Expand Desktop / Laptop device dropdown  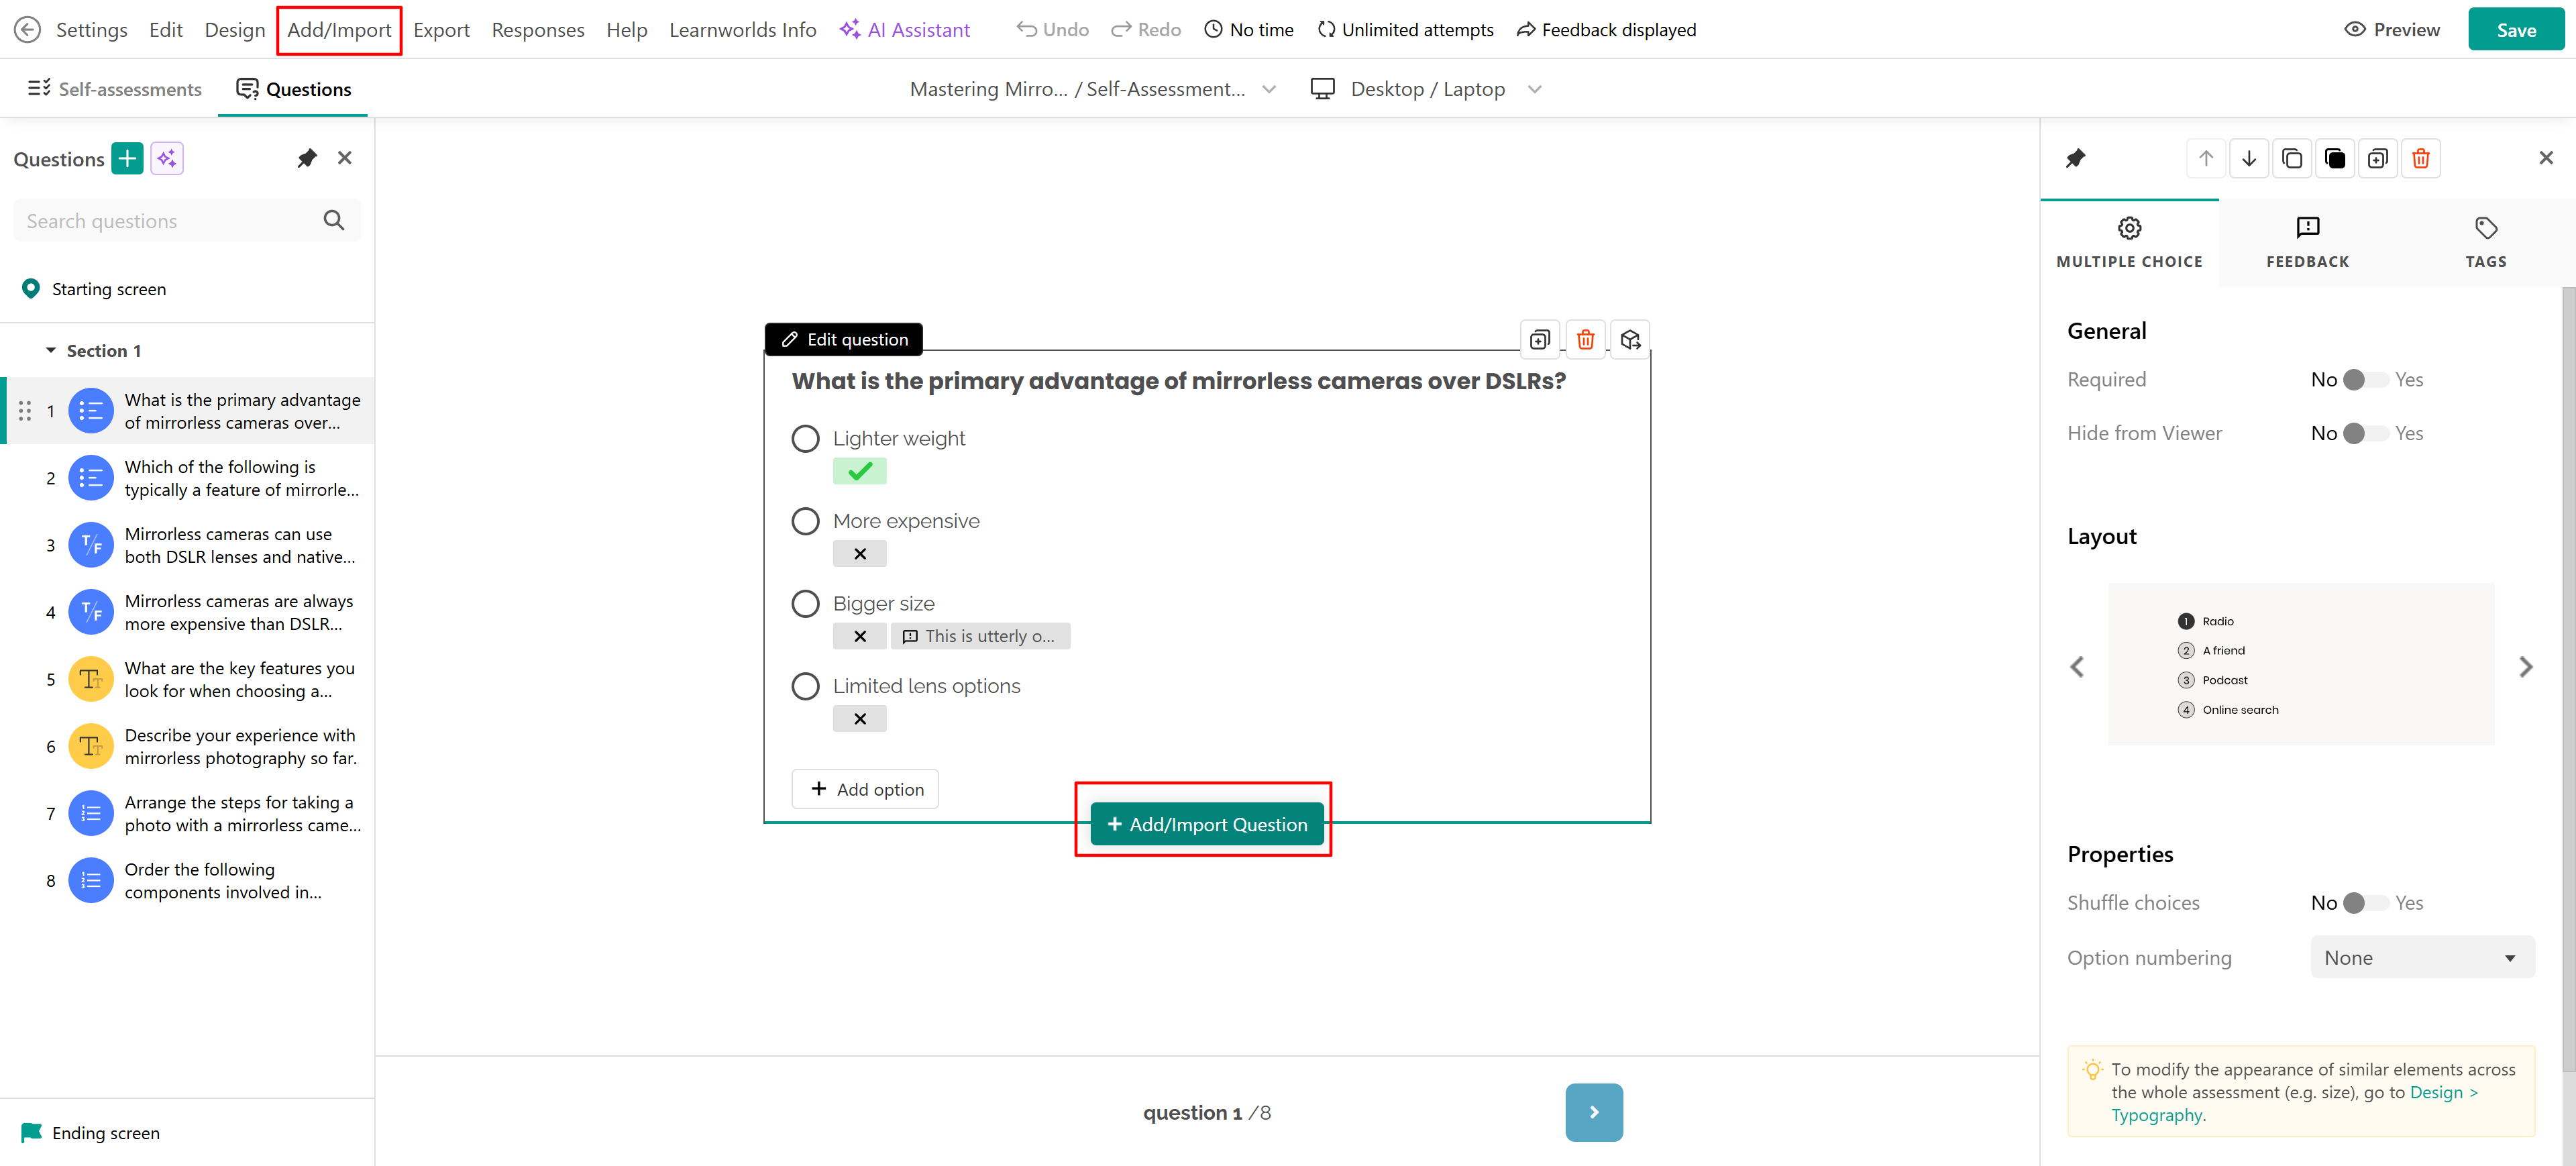click(x=1534, y=90)
